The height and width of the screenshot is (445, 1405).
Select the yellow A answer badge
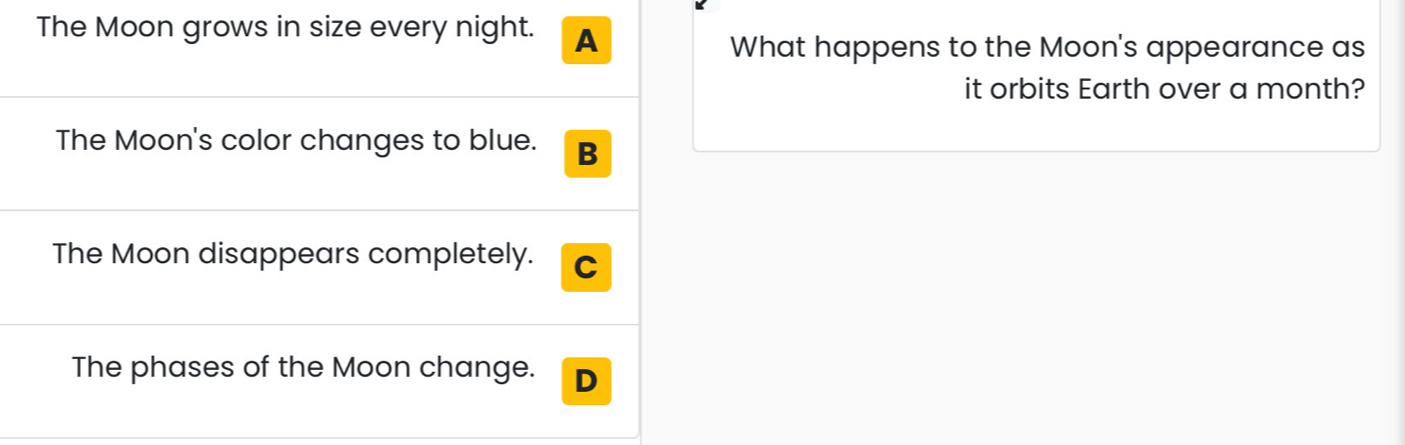pyautogui.click(x=587, y=41)
